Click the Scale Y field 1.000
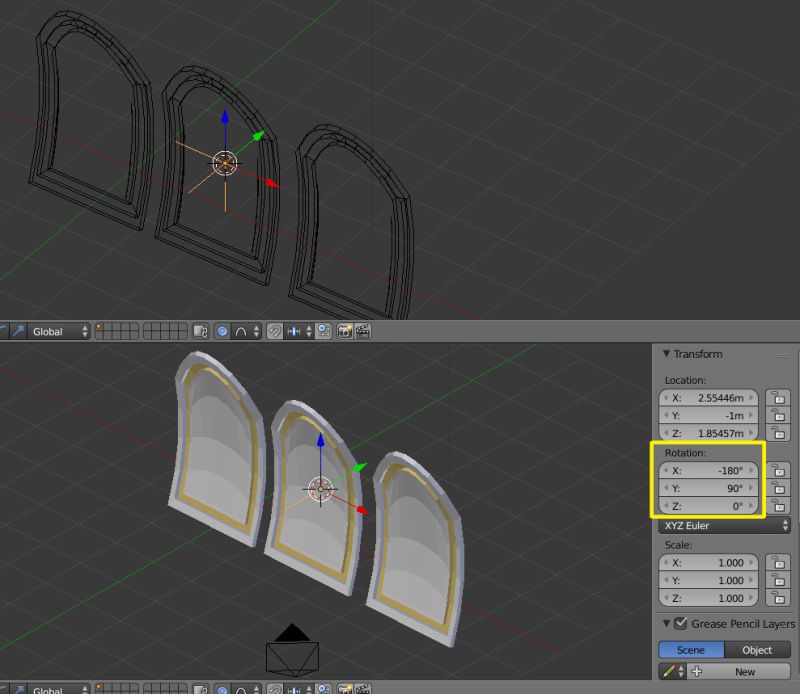800x694 pixels. click(708, 581)
